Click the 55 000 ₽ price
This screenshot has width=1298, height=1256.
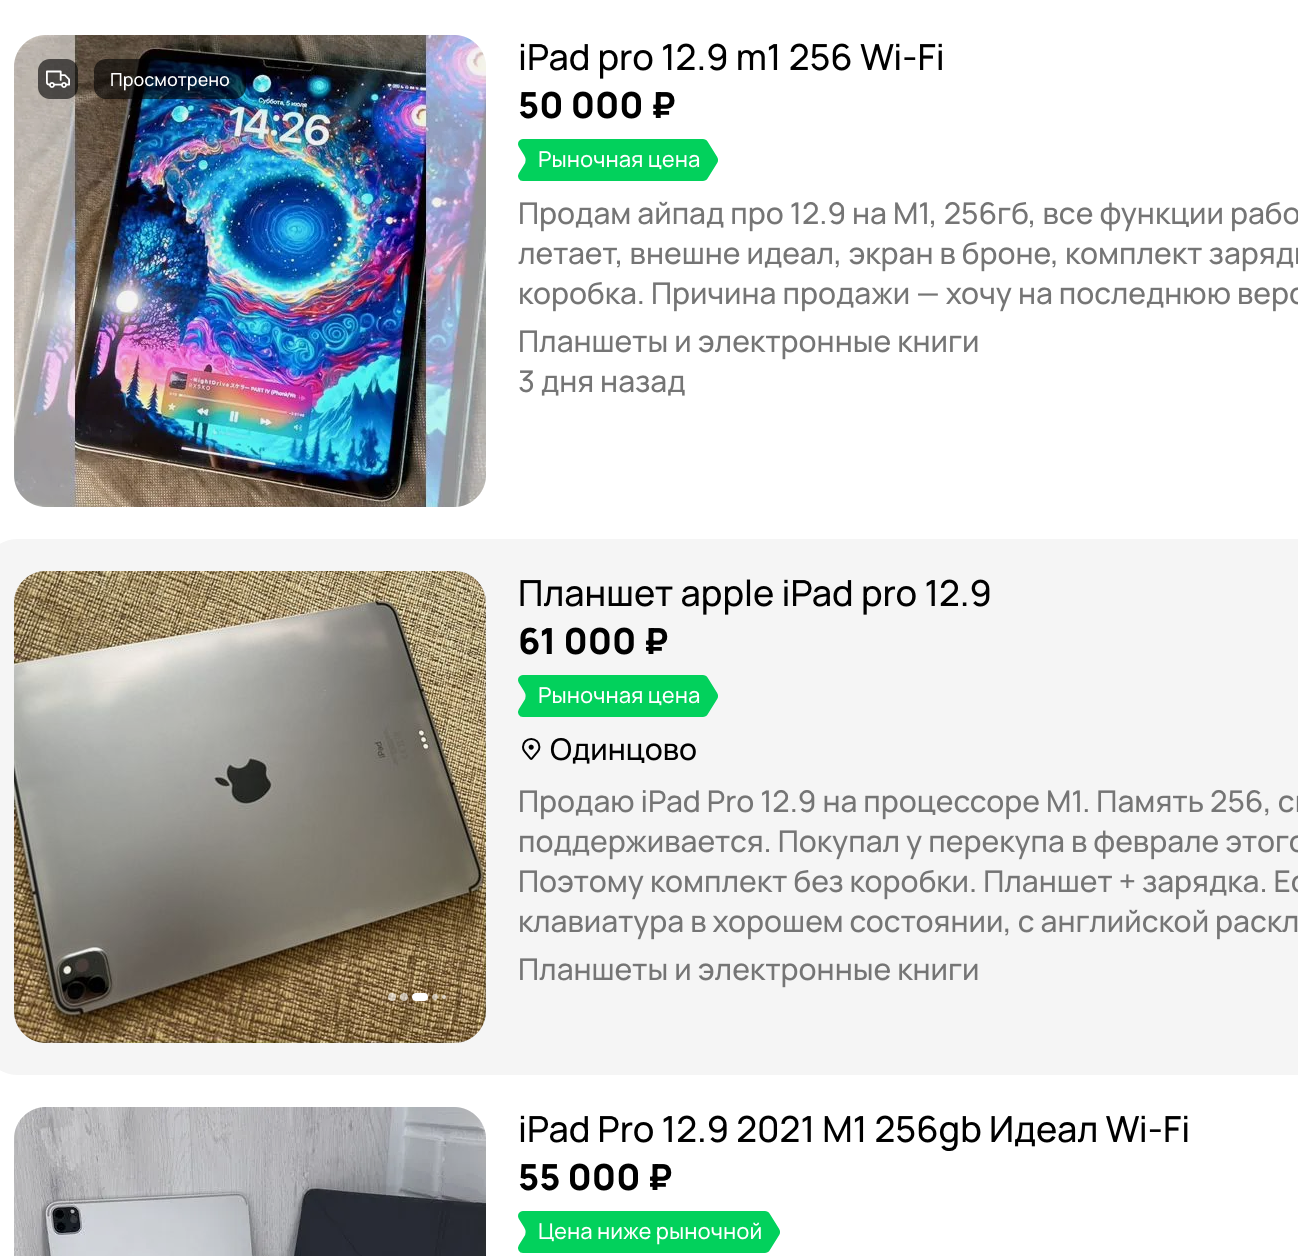click(x=595, y=1178)
